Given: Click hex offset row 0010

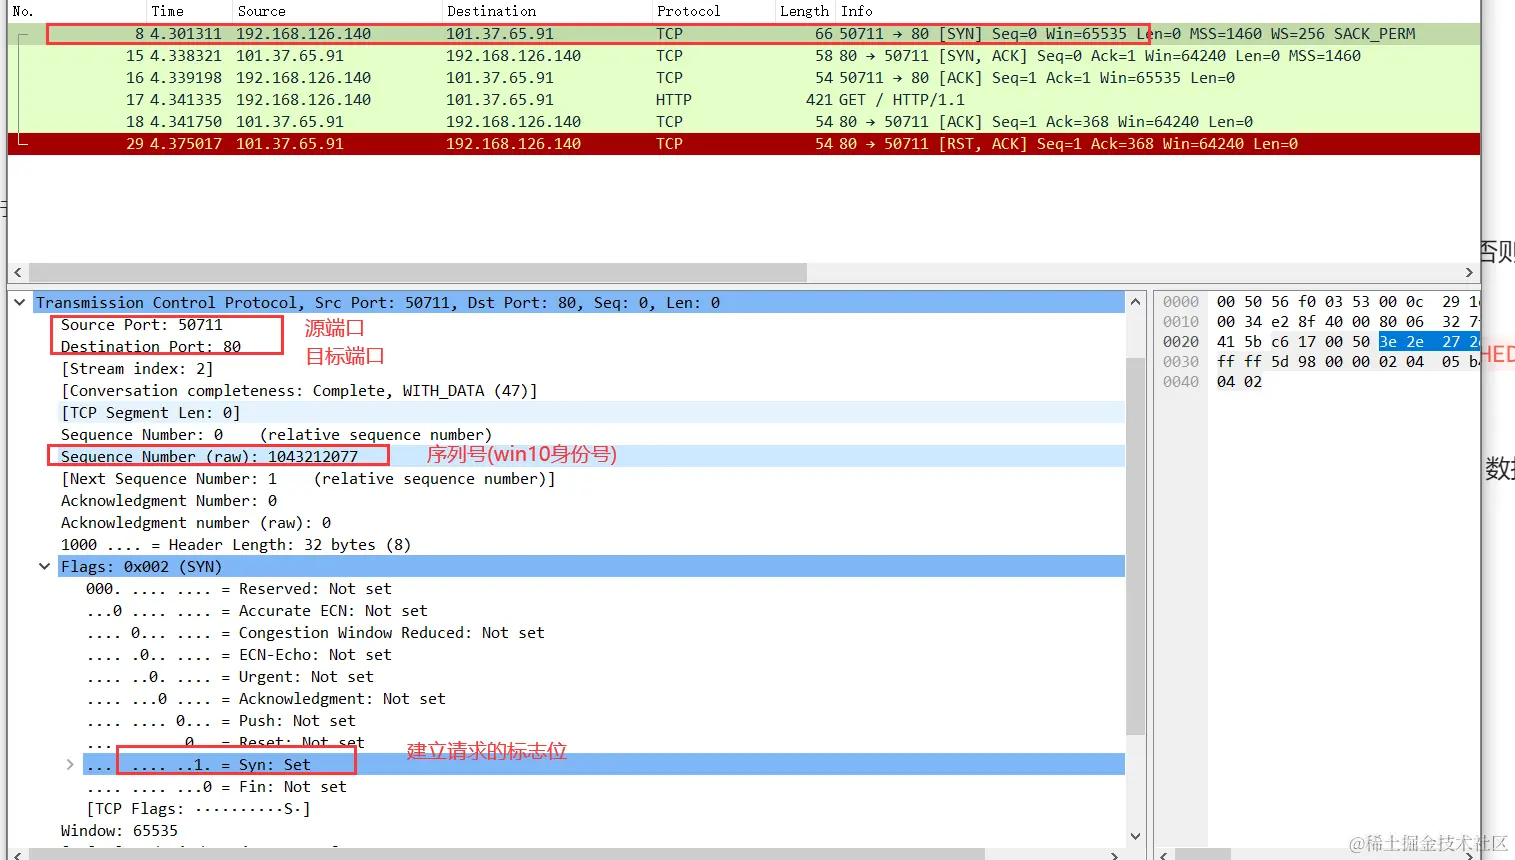Looking at the screenshot, I should [1180, 321].
